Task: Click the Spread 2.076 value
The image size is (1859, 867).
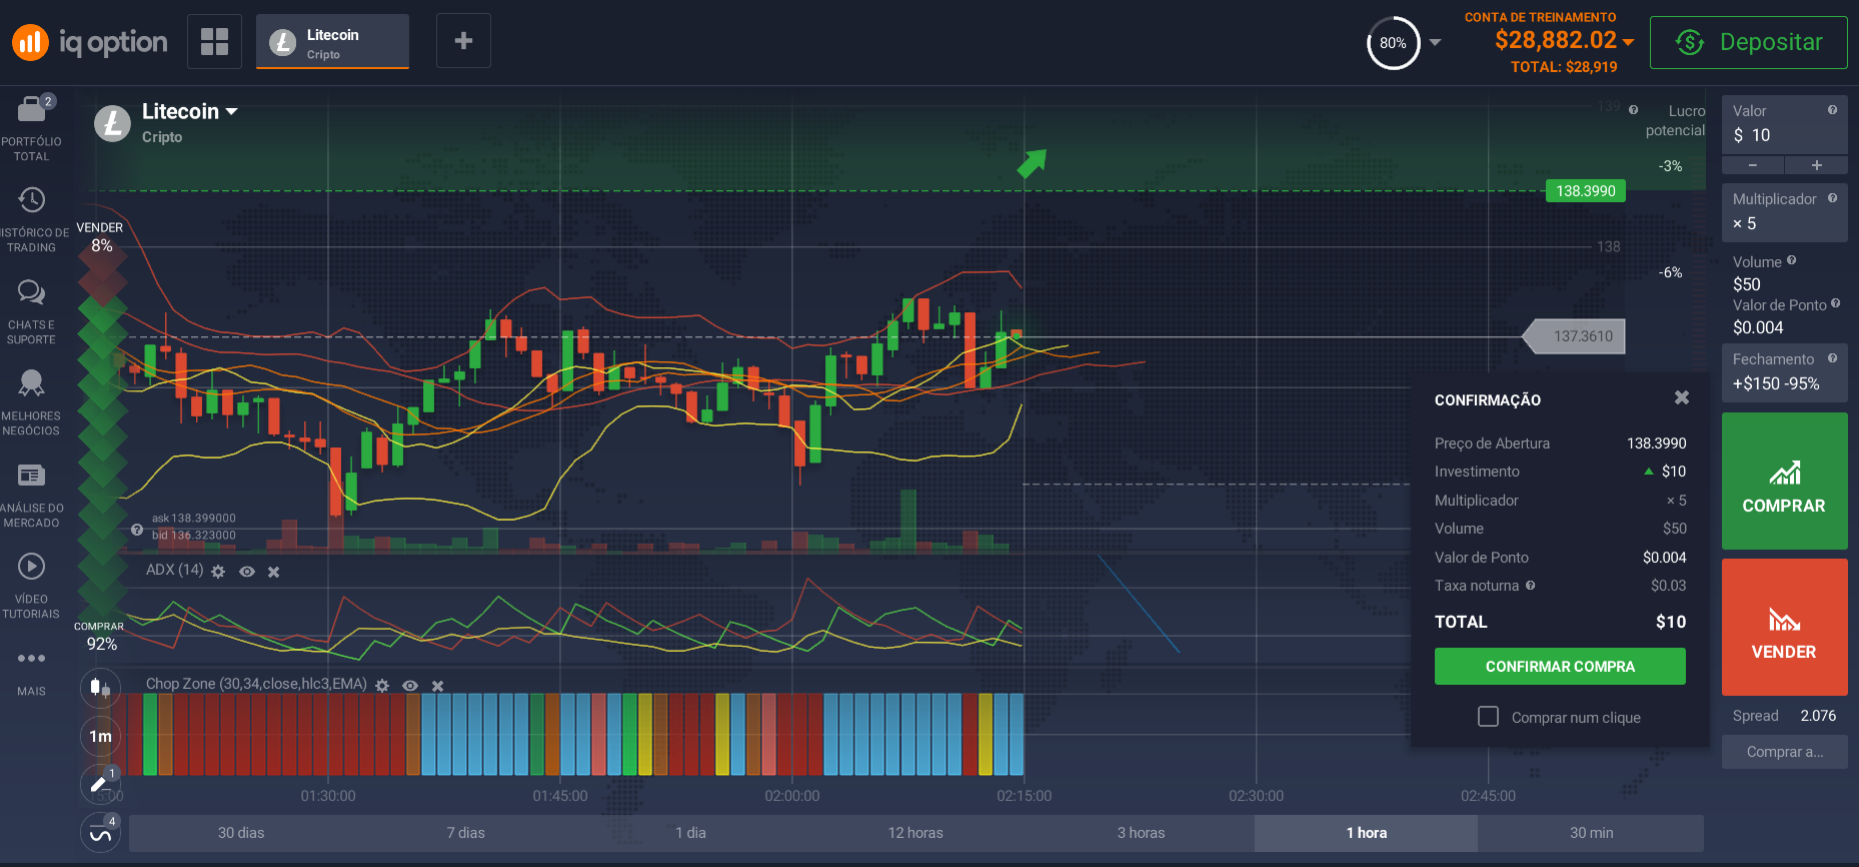Action: tap(1818, 716)
